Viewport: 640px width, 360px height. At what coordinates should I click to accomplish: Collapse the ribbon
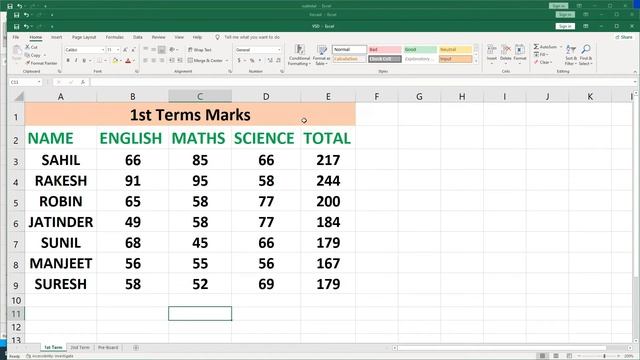[x=635, y=71]
